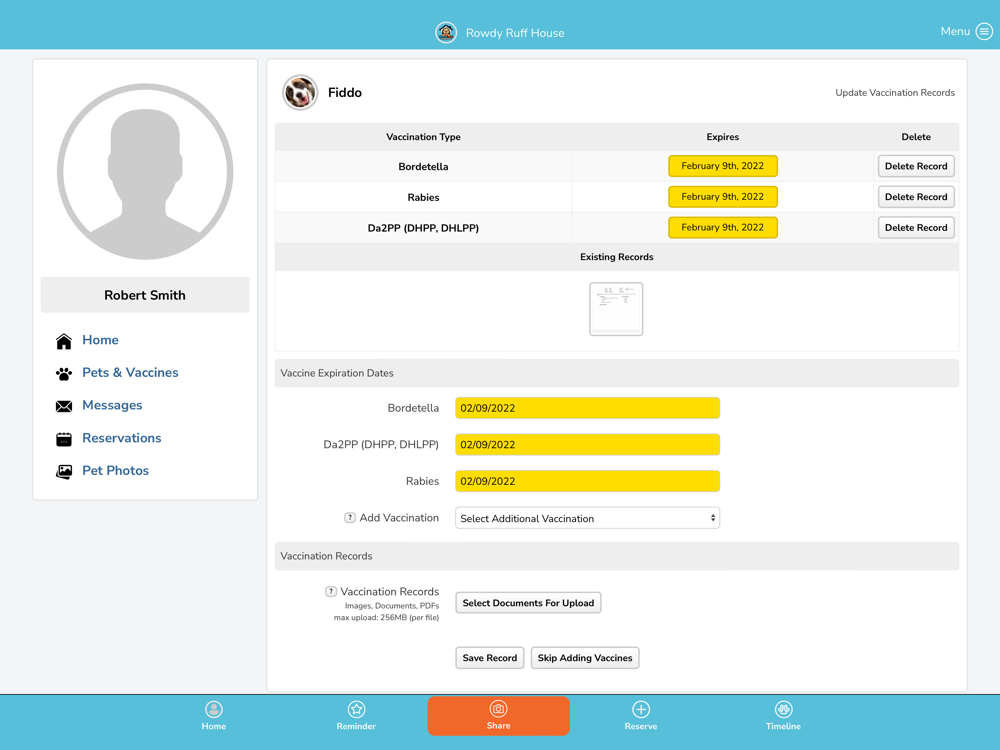Click the Bordetella cell in table
Screen dimensions: 1000x750
pyautogui.click(x=423, y=166)
